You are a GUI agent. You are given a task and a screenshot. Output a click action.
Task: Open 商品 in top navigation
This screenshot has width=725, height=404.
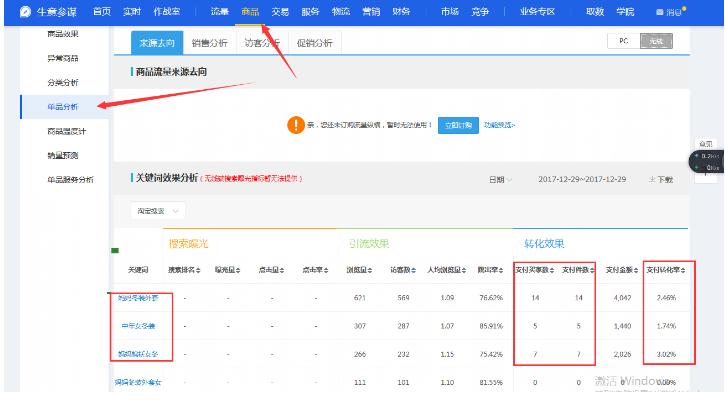pyautogui.click(x=250, y=12)
